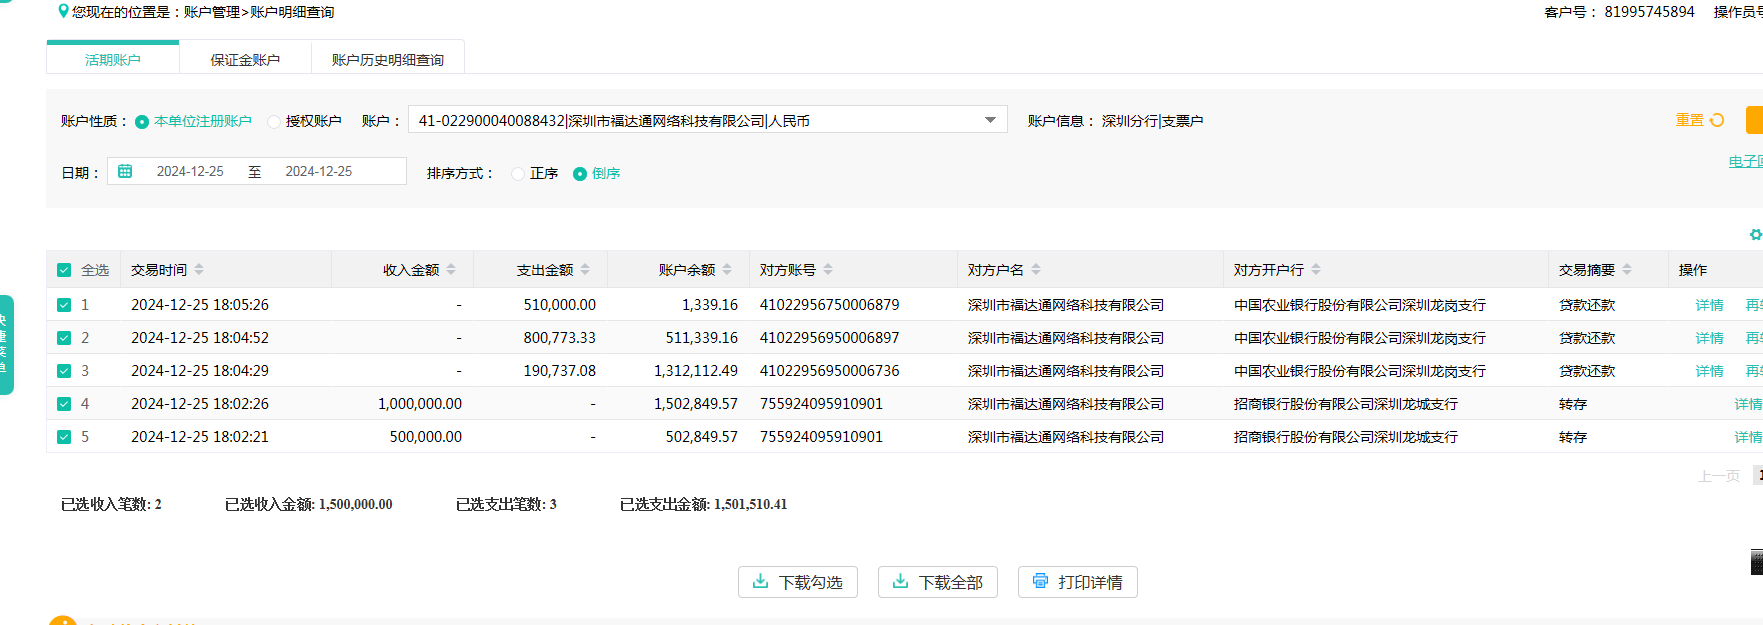Open 详情 link for first transaction
The width and height of the screenshot is (1763, 625).
coord(1709,305)
